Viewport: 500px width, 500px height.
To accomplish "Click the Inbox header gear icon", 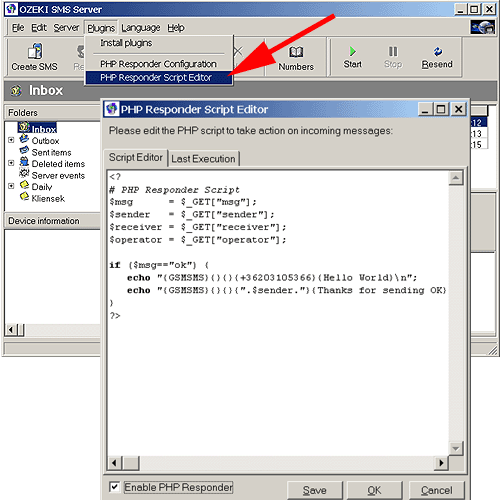I will pyautogui.click(x=16, y=90).
